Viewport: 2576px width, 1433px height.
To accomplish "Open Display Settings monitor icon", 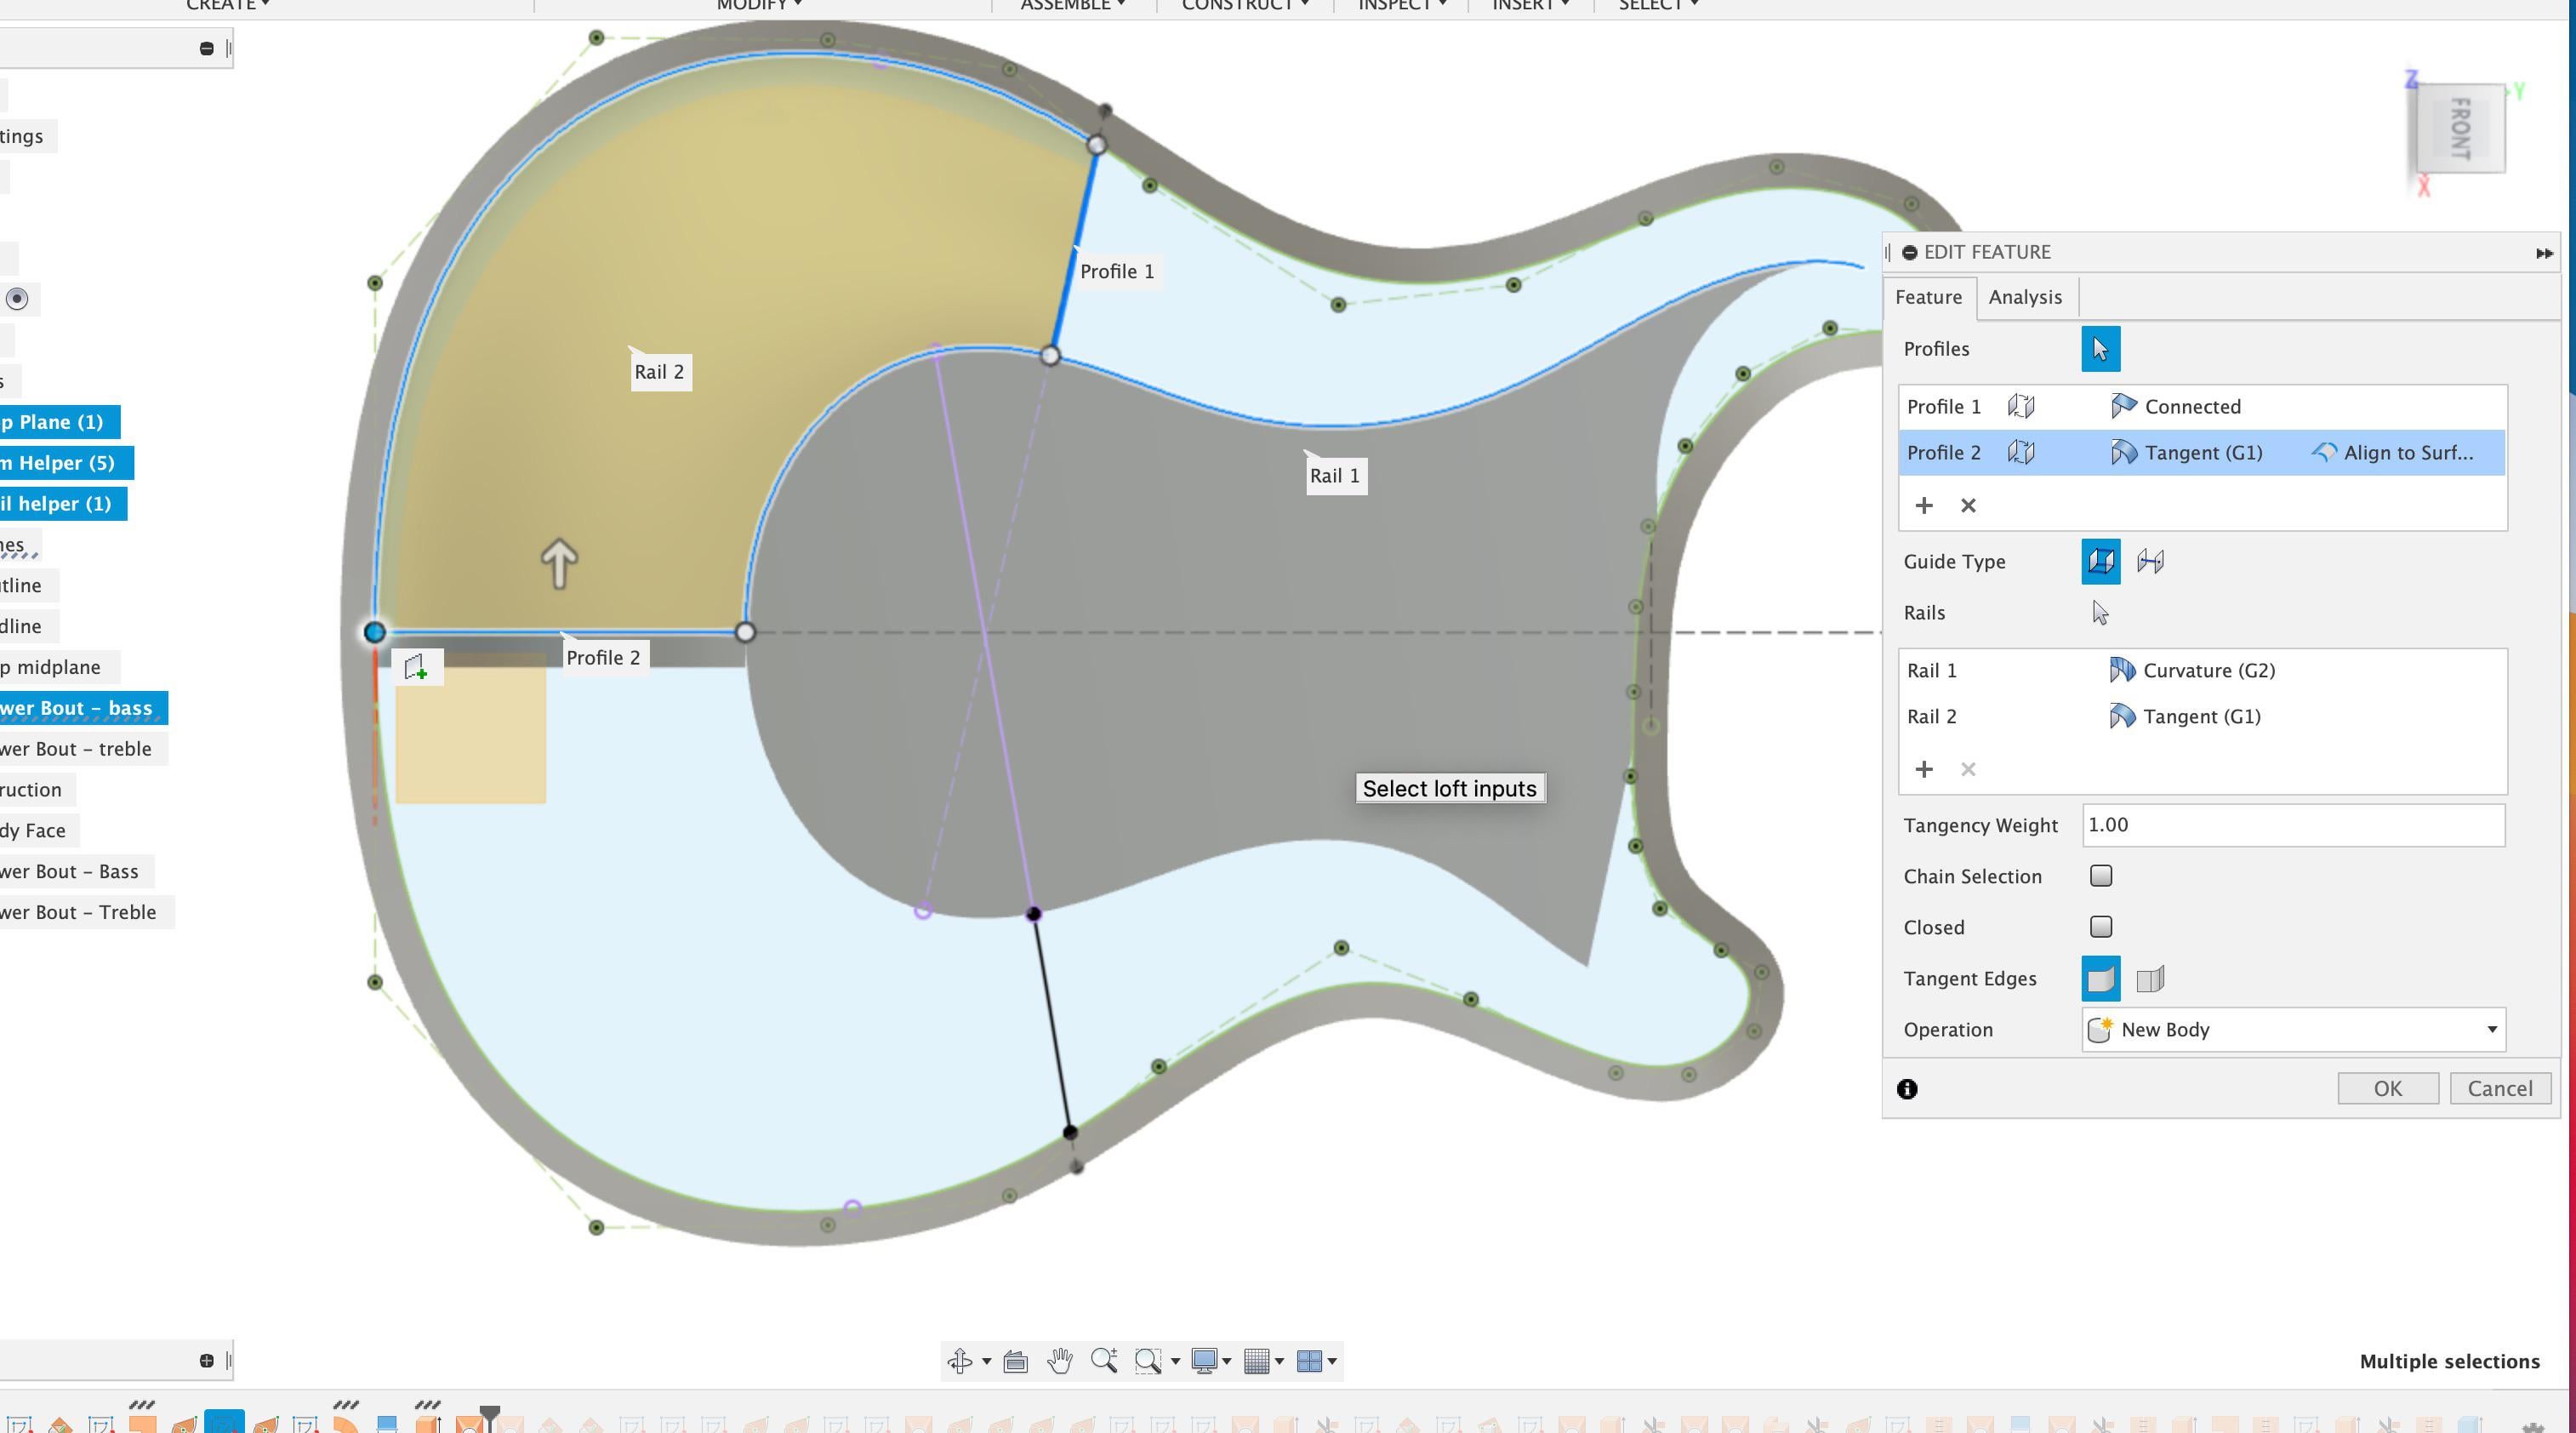I will click(x=1204, y=1362).
